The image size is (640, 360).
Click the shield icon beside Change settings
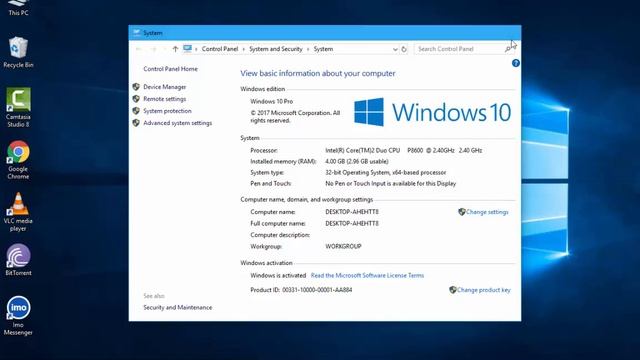(x=462, y=212)
